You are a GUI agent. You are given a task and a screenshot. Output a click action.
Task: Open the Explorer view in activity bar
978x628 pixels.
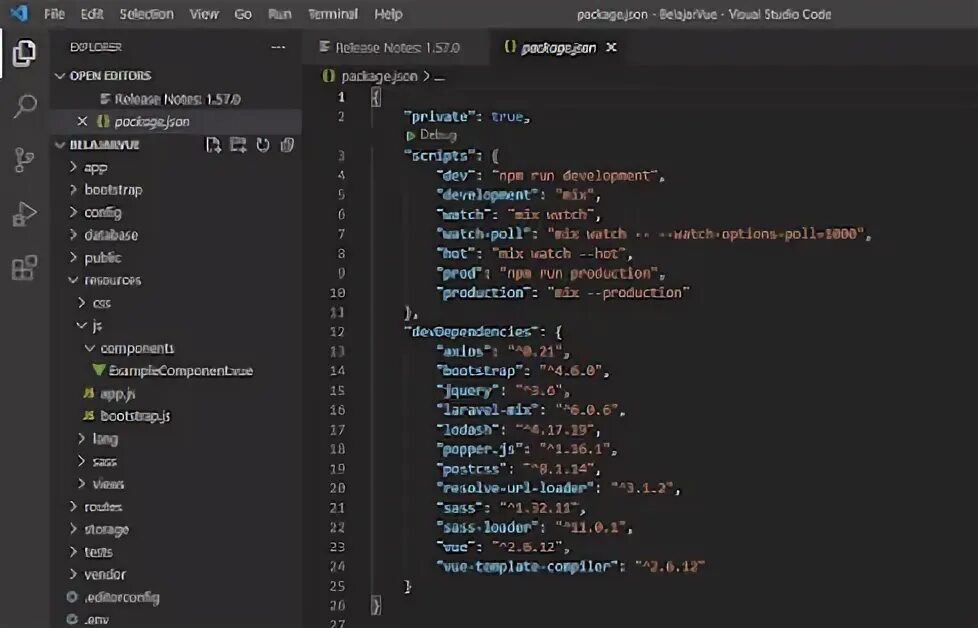pyautogui.click(x=24, y=53)
